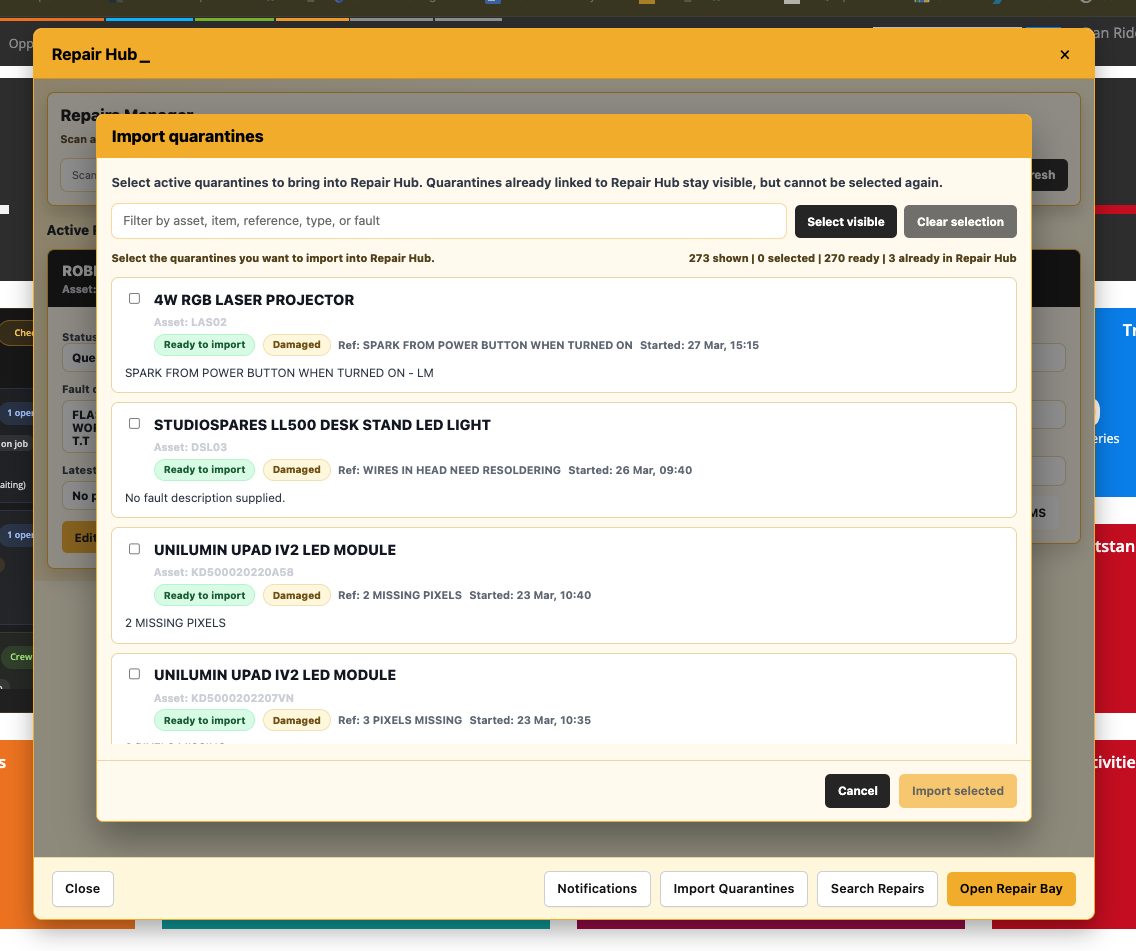Viewport: 1136px width, 951px height.
Task: Click the Ready to import badge on LAS02
Action: 204,344
